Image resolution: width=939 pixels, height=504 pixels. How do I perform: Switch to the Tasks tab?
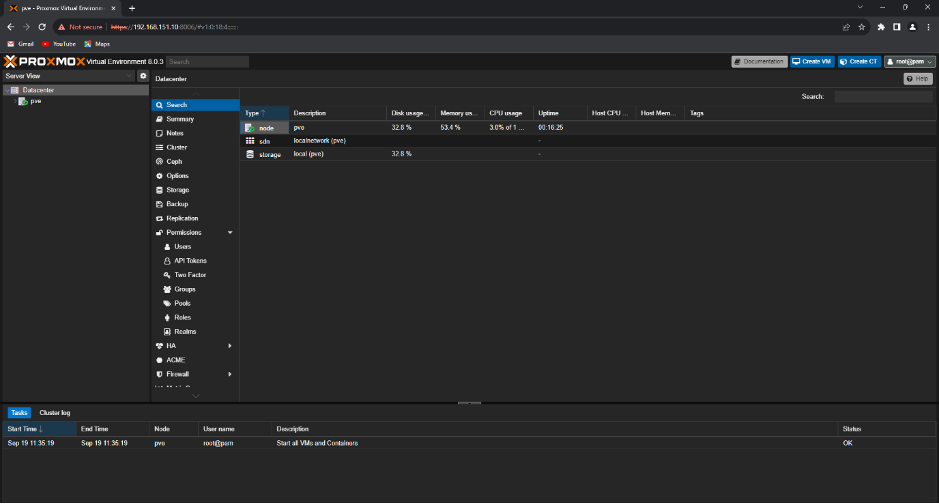tap(19, 412)
